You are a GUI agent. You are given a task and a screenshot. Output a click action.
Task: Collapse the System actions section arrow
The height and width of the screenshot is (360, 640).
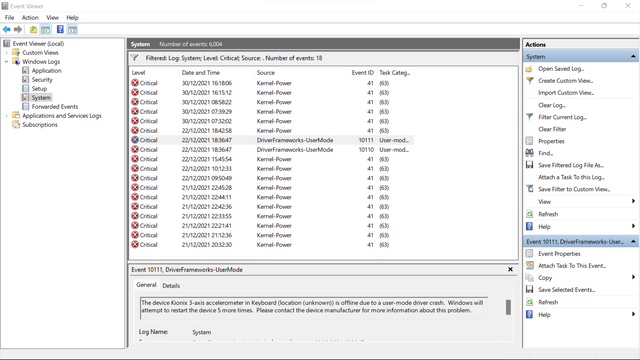(633, 56)
